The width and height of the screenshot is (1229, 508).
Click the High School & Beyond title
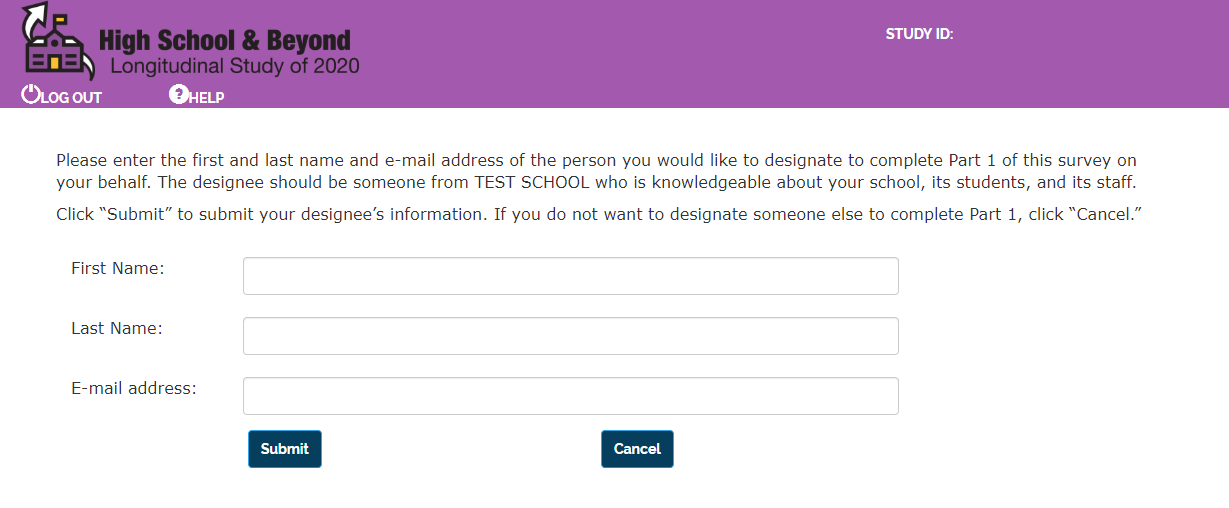pos(225,41)
